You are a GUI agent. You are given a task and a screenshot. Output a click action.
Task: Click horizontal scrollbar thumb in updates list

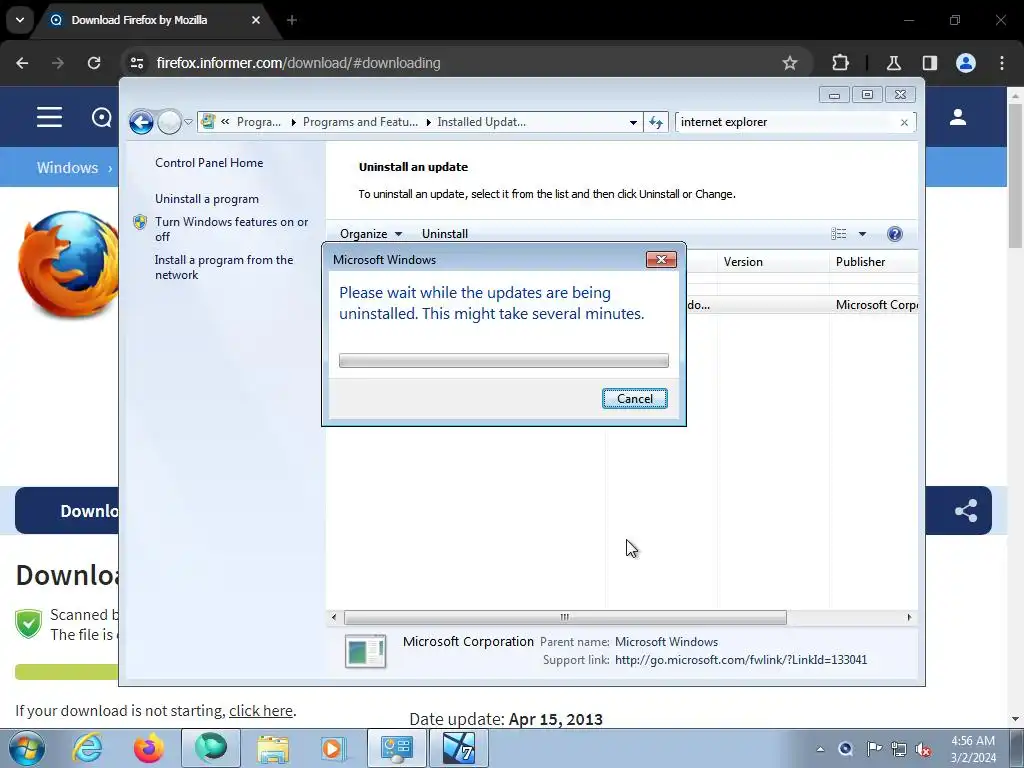point(565,617)
